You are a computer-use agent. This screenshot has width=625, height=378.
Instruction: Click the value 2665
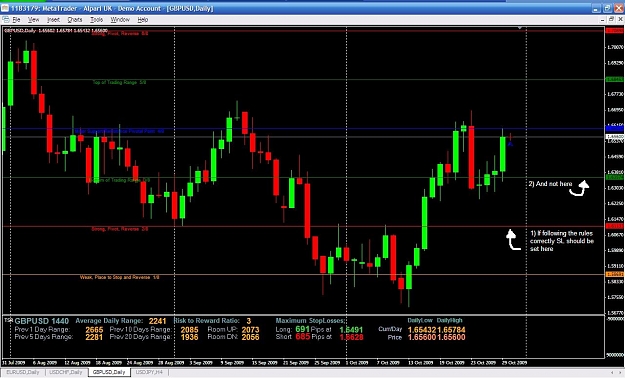coord(94,330)
